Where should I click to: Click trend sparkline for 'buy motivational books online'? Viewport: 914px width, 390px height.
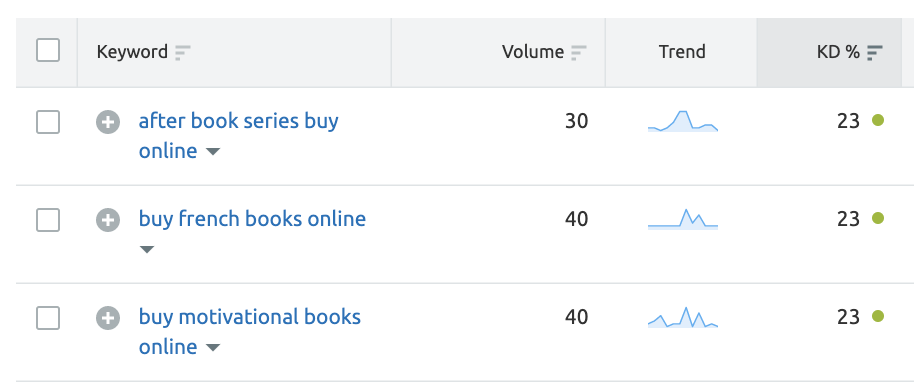[683, 317]
